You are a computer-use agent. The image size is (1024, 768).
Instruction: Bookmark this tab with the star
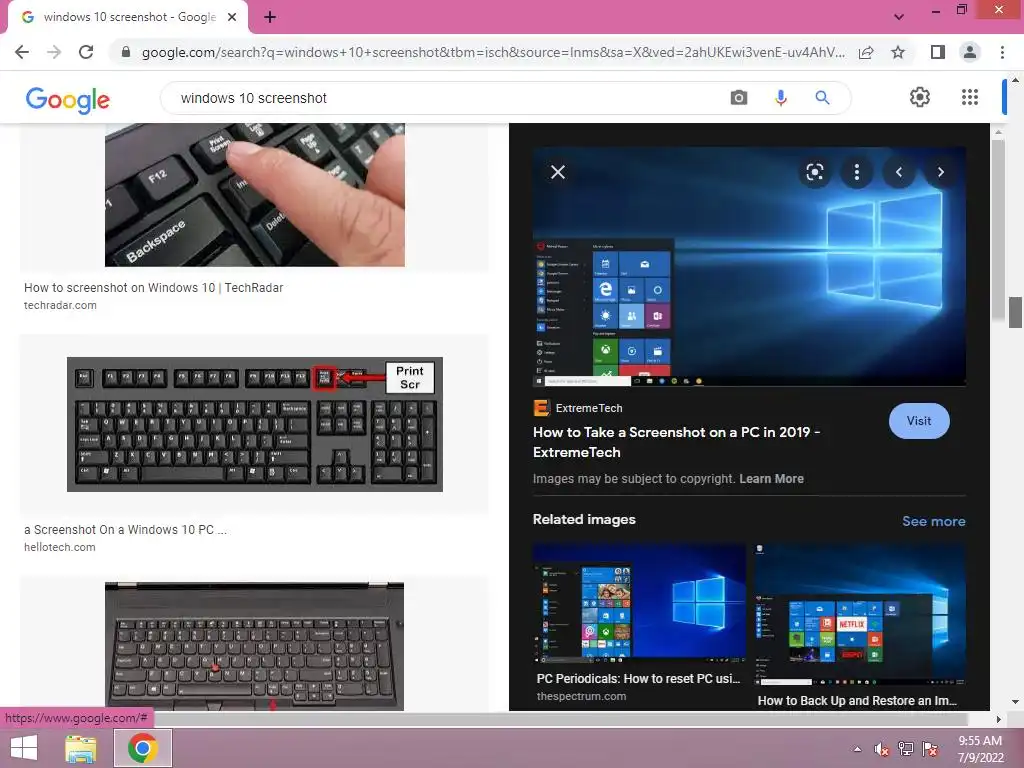point(898,52)
